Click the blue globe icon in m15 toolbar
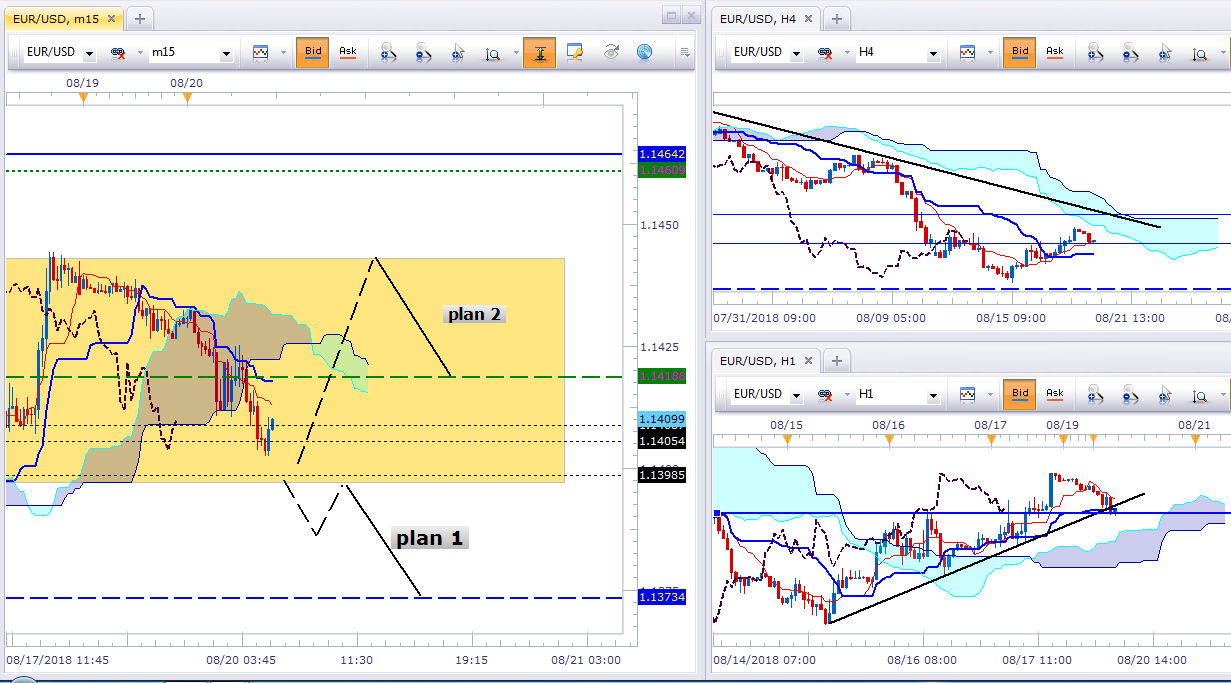The image size is (1231, 683). 644,52
